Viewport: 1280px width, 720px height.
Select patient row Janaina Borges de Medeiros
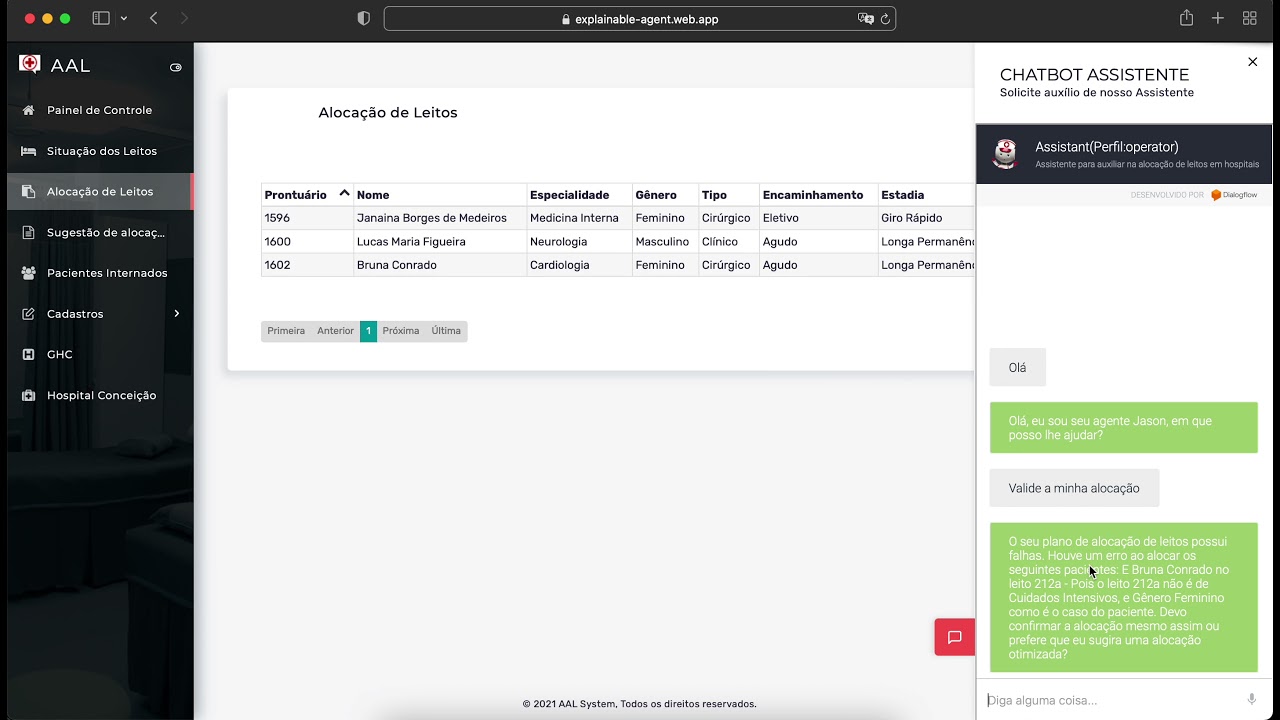coord(617,218)
